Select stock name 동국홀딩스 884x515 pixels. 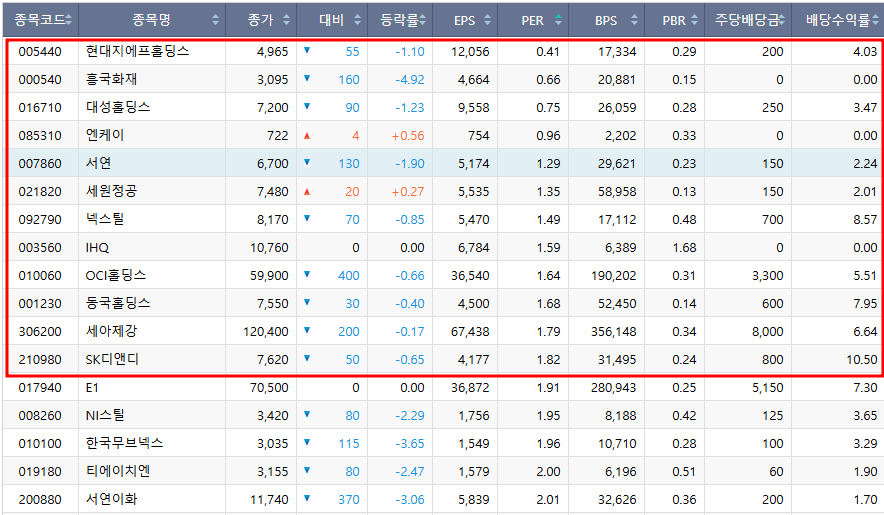tap(118, 303)
